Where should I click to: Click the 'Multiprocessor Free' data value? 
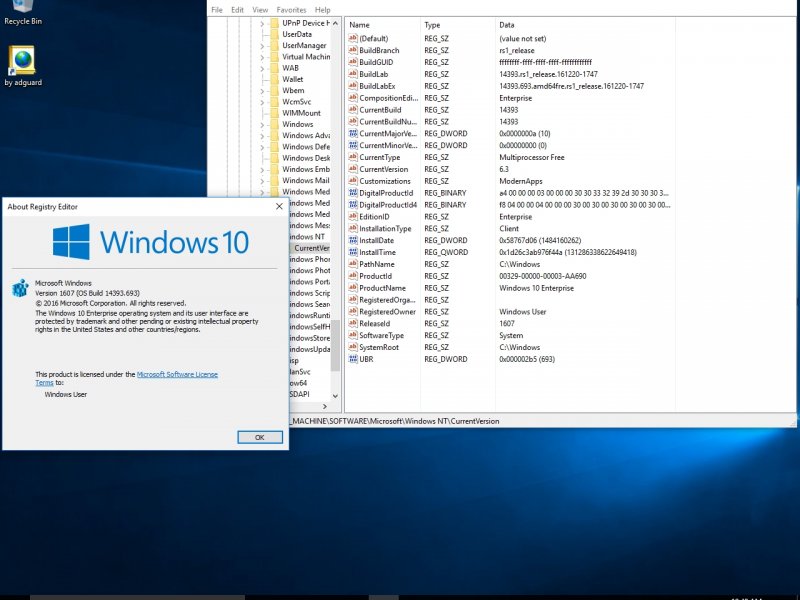click(532, 157)
